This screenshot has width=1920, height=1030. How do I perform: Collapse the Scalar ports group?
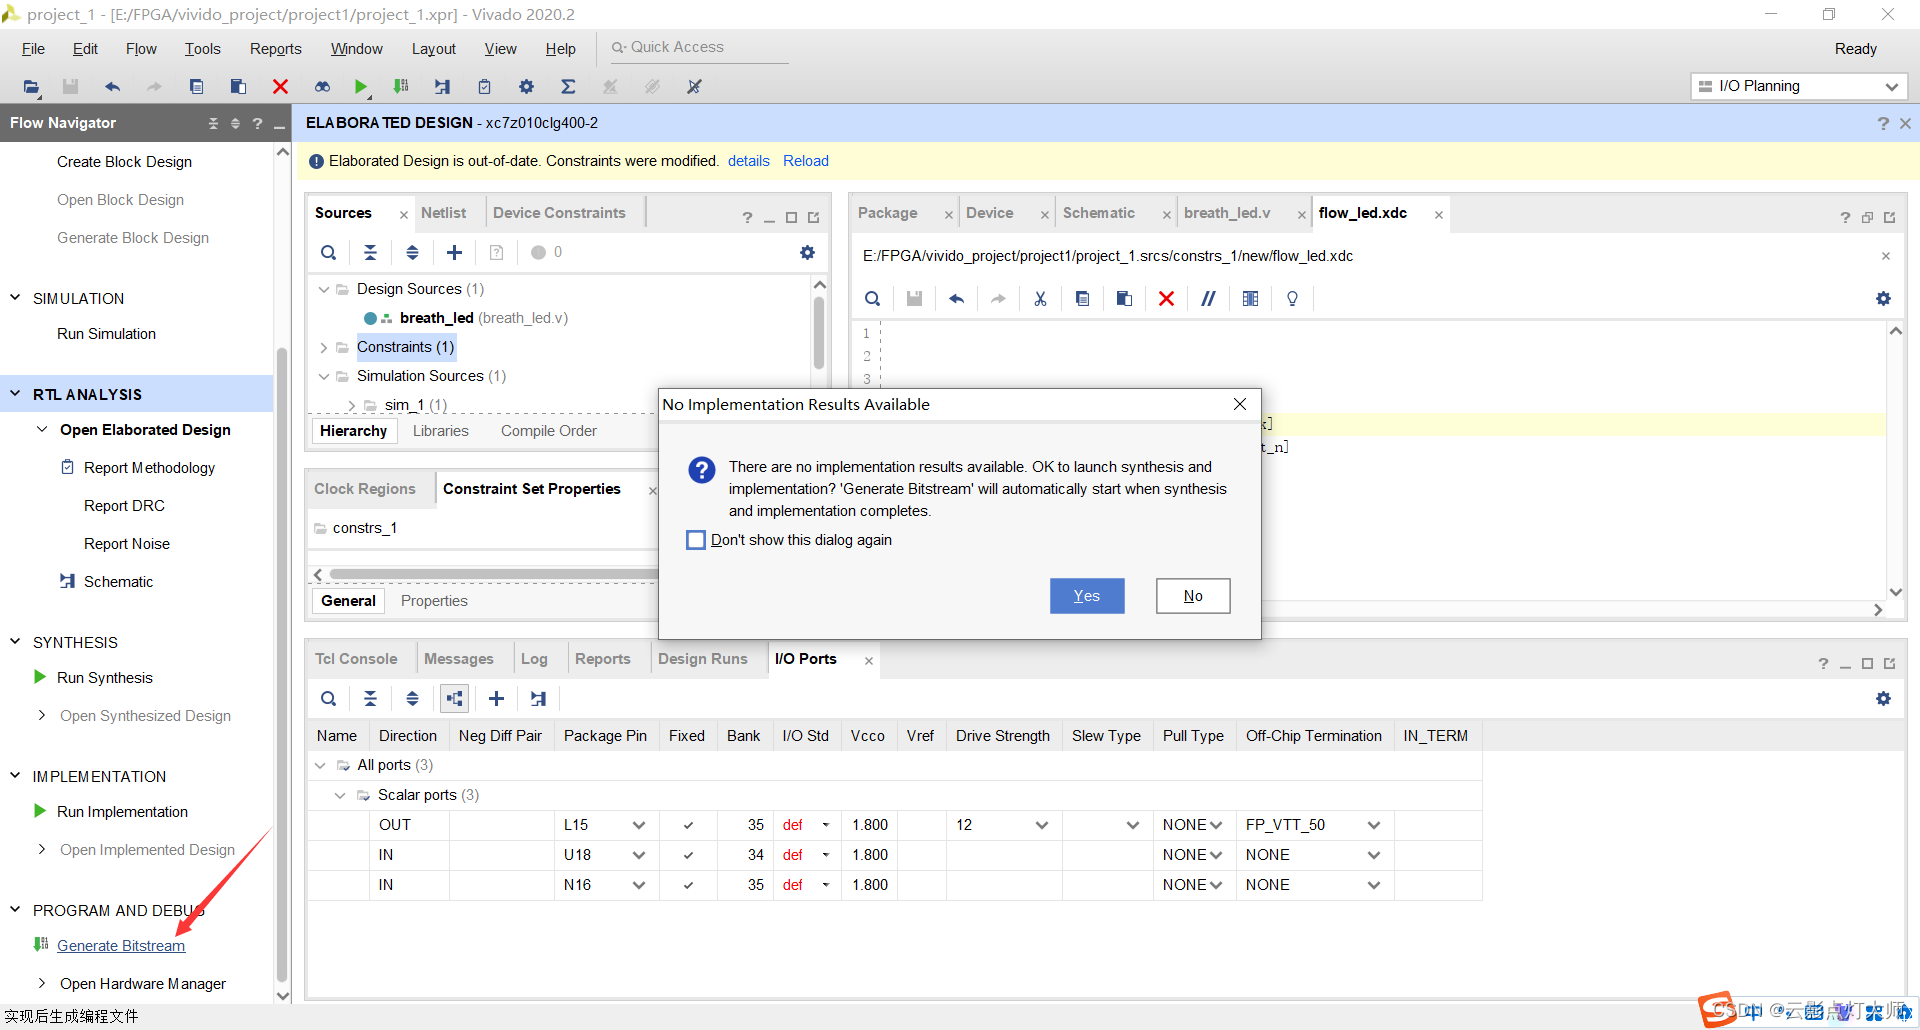(340, 795)
